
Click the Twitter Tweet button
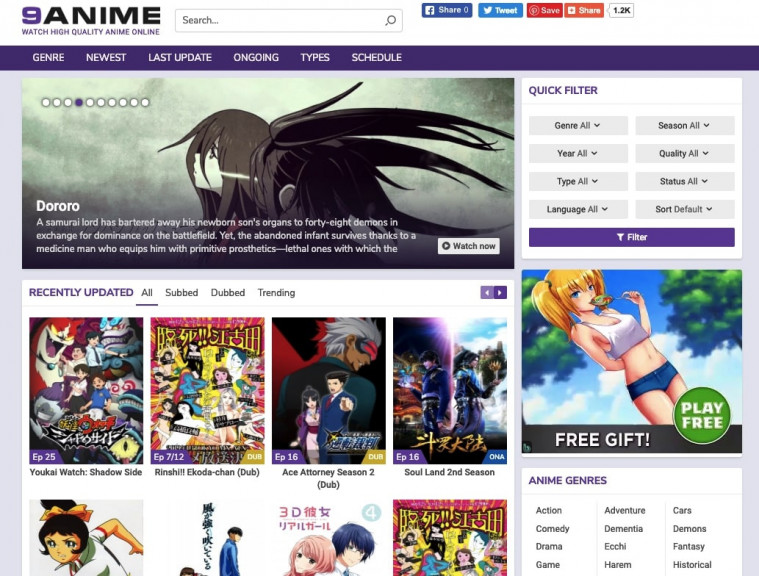click(x=501, y=10)
